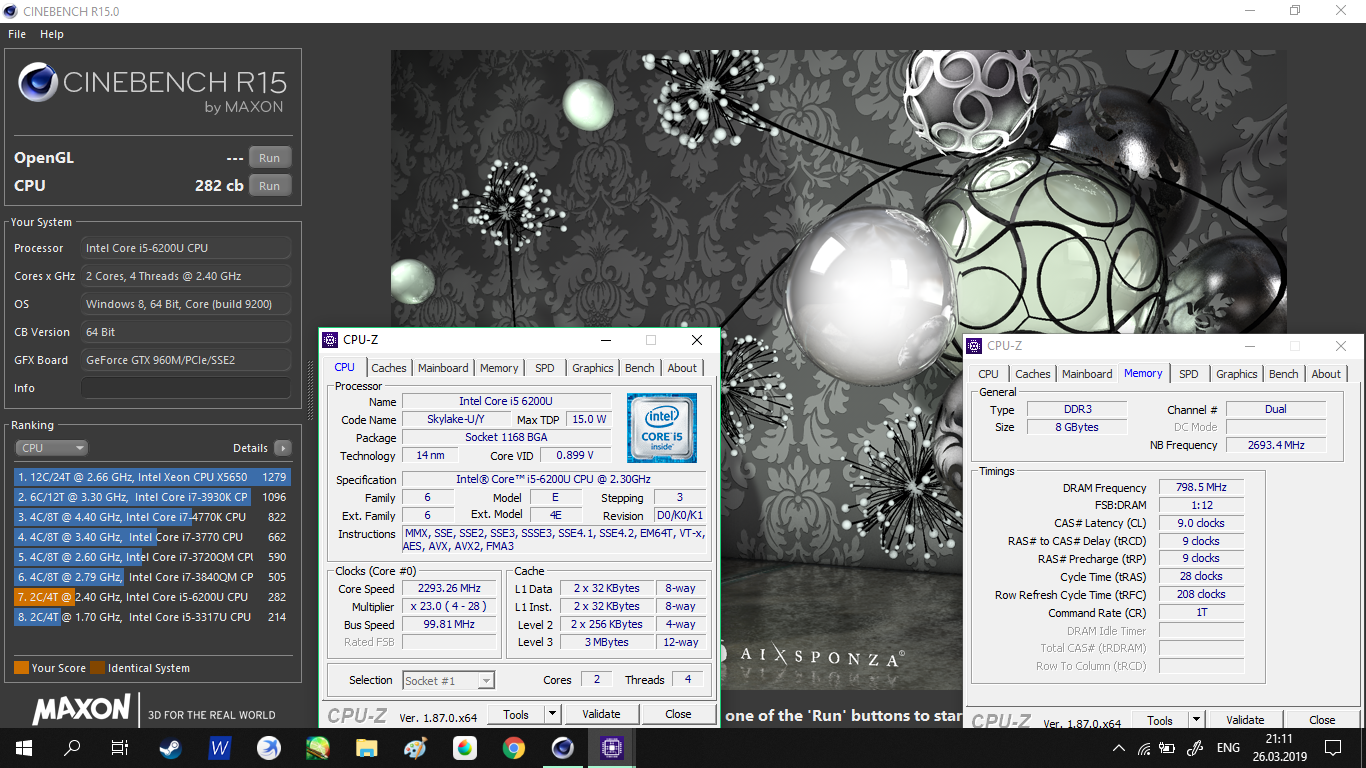Click the Intel Core i5 inside logo
Viewport: 1366px width, 768px height.
point(661,427)
